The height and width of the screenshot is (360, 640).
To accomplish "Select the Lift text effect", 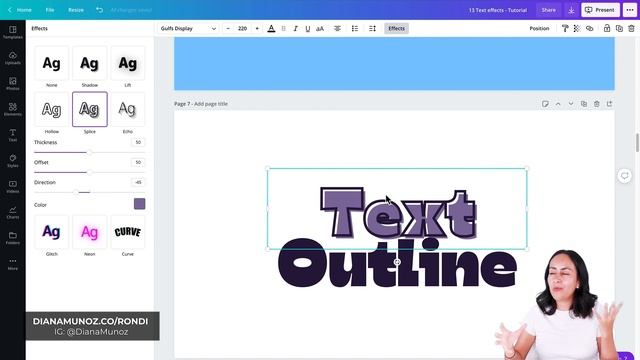I will (128, 63).
